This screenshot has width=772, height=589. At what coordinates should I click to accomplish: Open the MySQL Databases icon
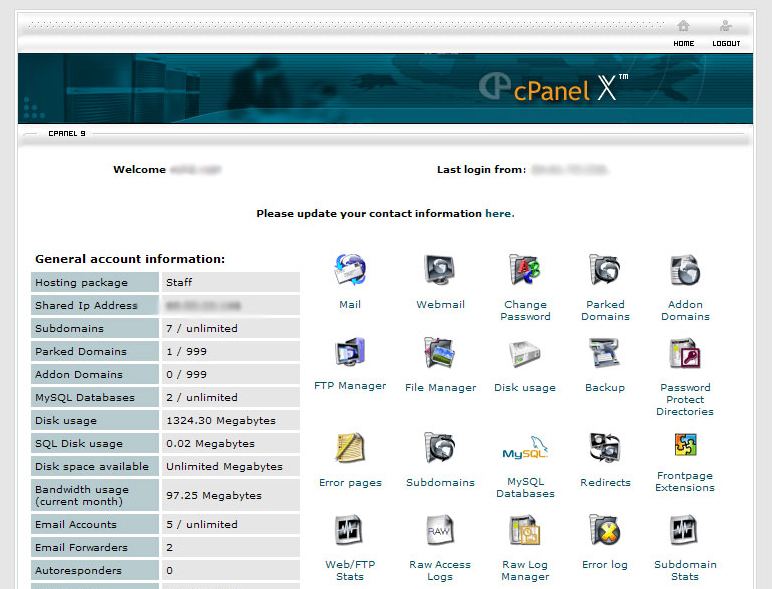coord(525,451)
